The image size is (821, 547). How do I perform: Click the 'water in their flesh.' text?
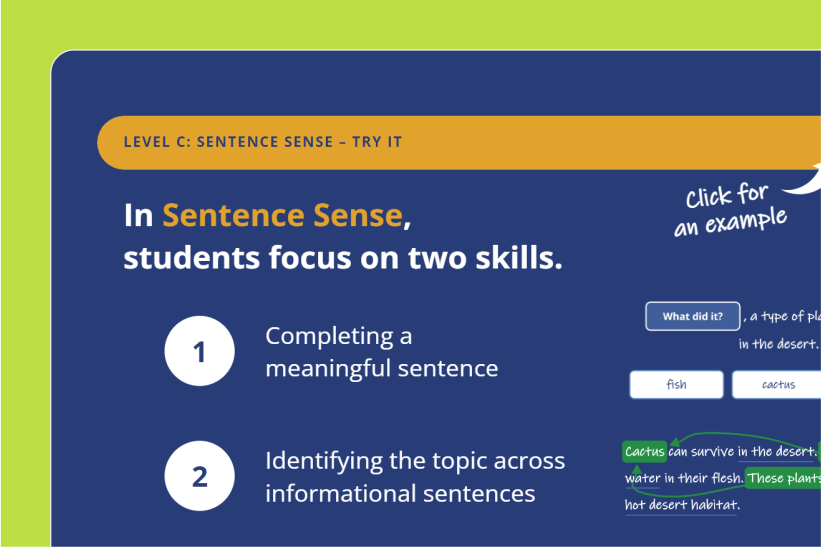[683, 478]
